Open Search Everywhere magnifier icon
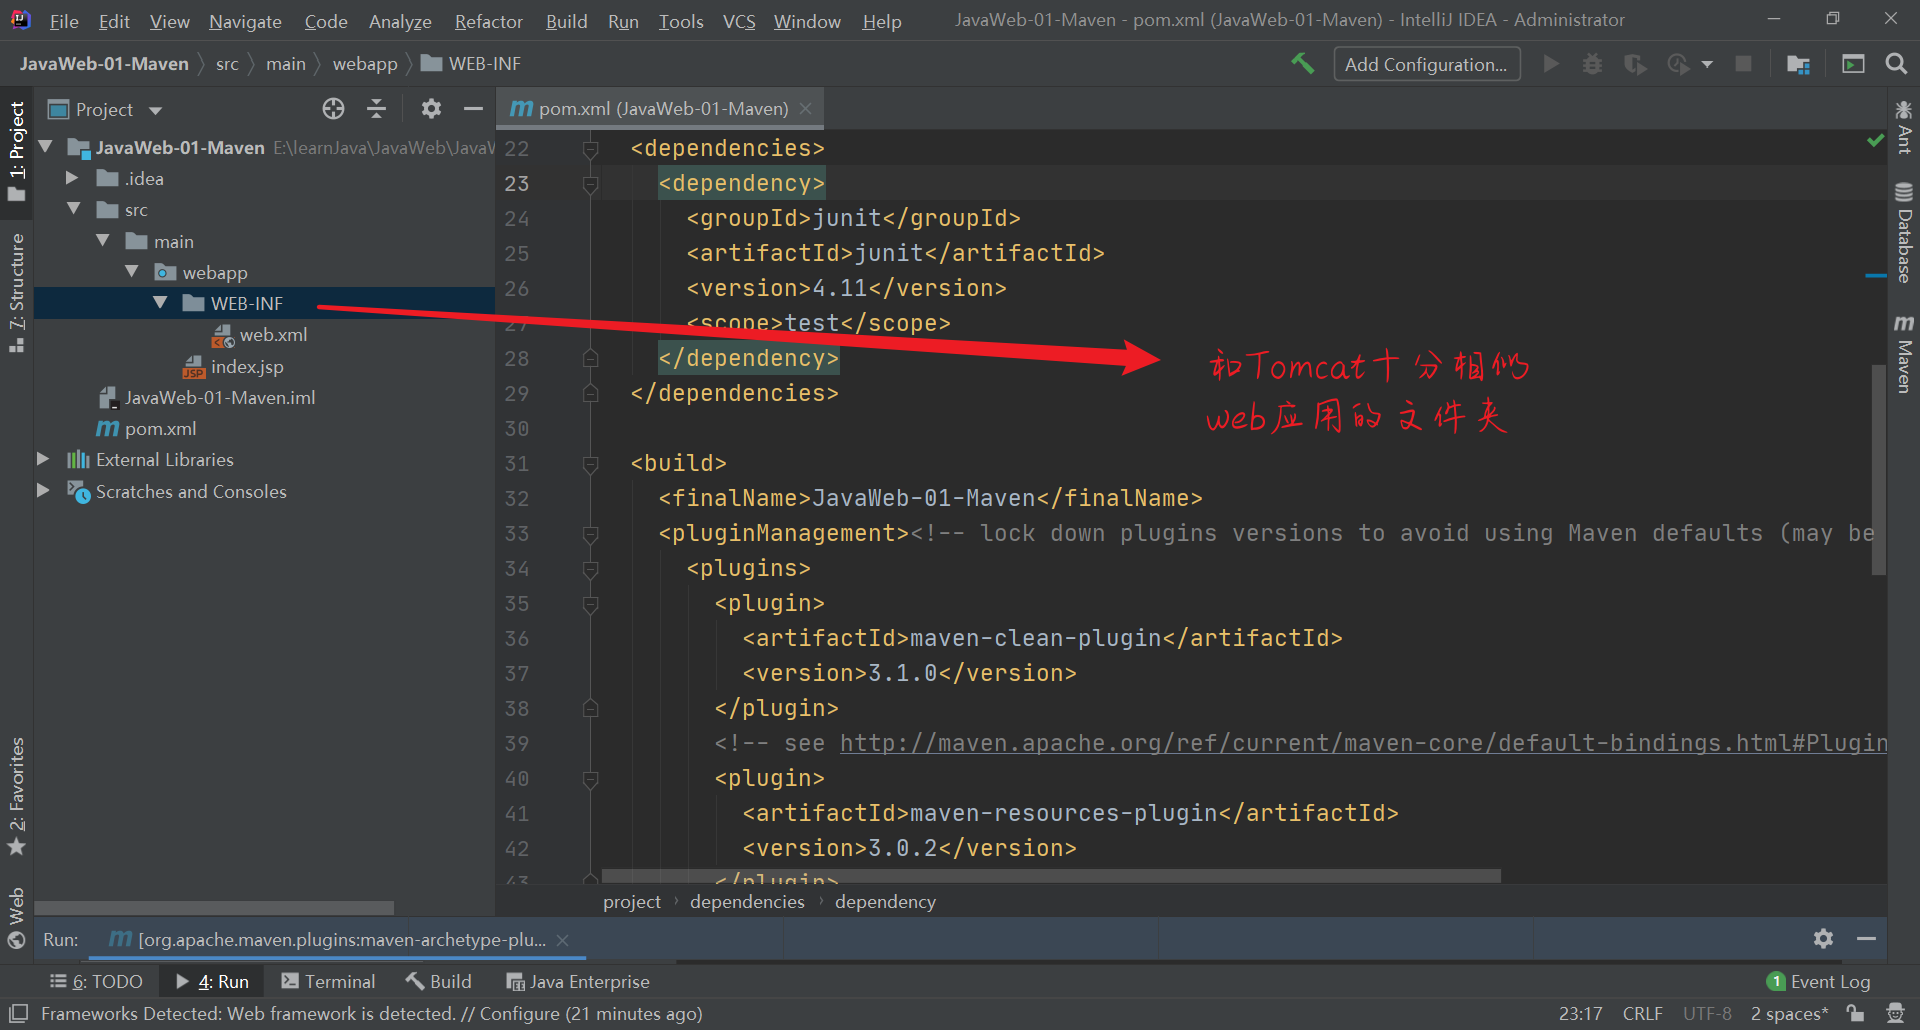The width and height of the screenshot is (1920, 1030). [x=1895, y=64]
